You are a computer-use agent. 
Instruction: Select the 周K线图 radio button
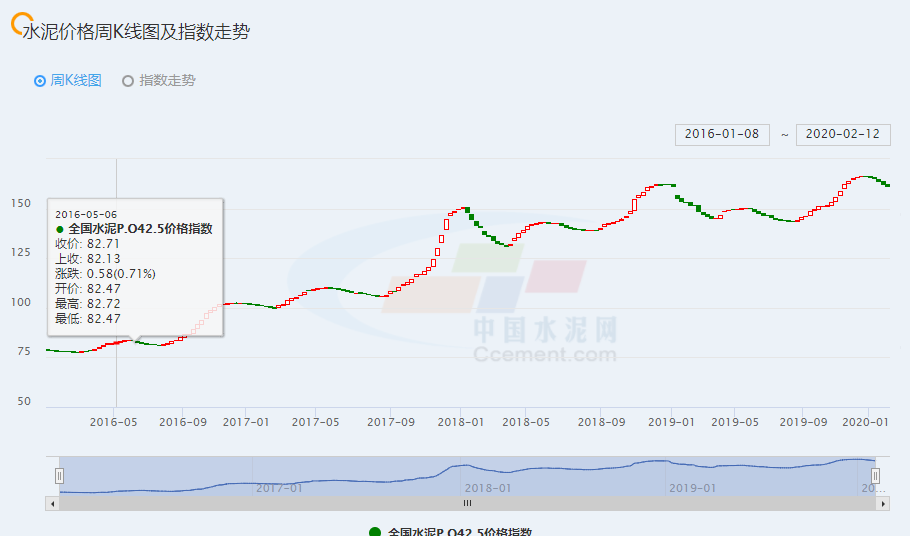click(40, 81)
